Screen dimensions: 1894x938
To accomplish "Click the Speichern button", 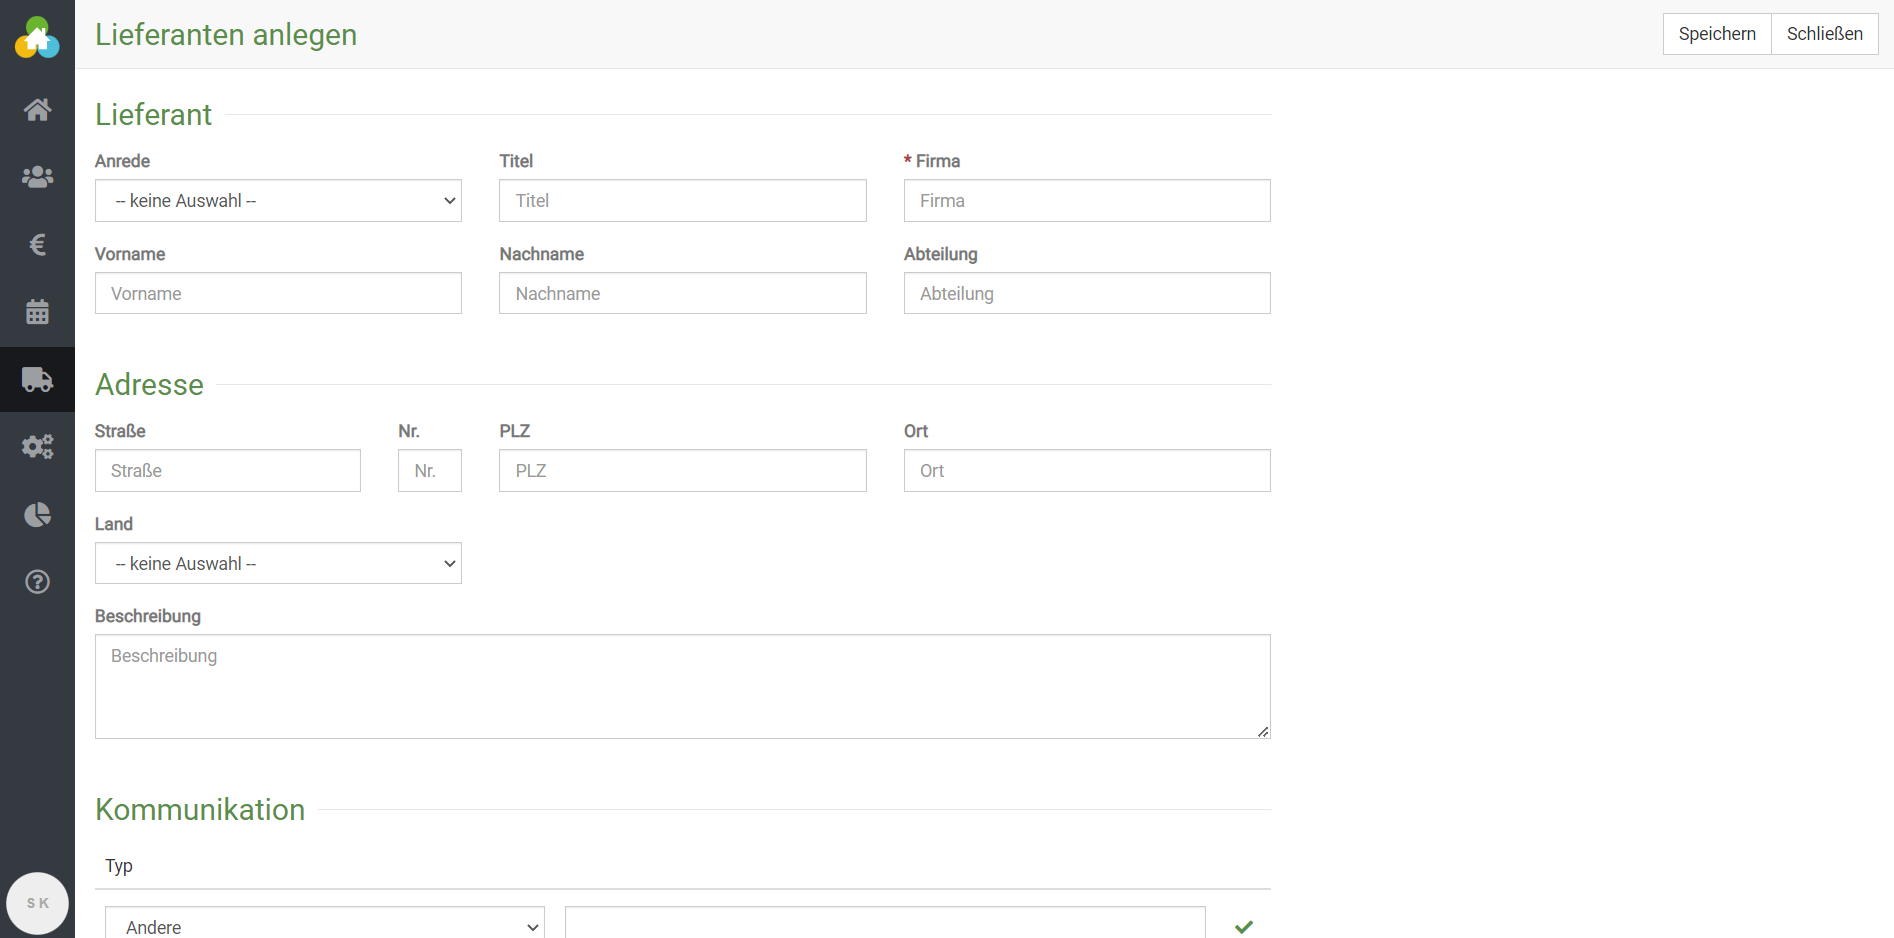I will point(1716,34).
